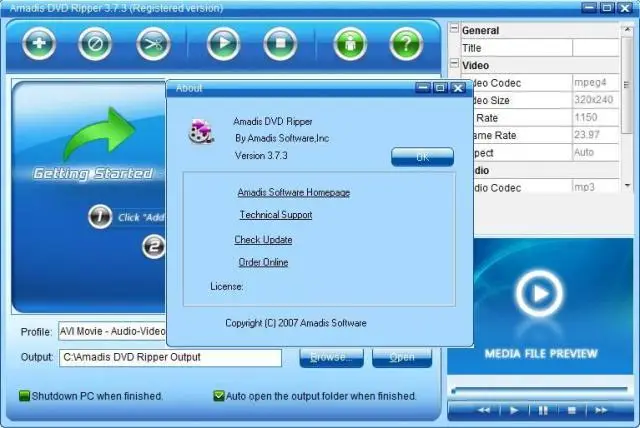Image resolution: width=640 pixels, height=428 pixels.
Task: Collapse the General property group
Action: click(x=454, y=29)
